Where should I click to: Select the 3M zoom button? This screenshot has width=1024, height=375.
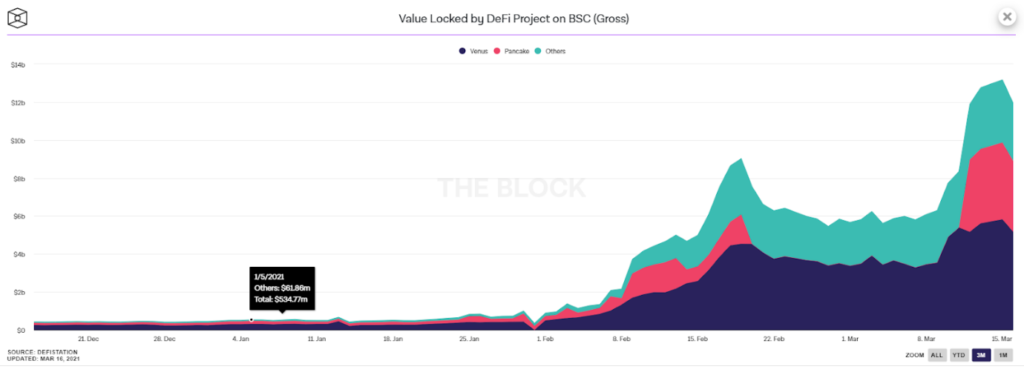point(981,355)
